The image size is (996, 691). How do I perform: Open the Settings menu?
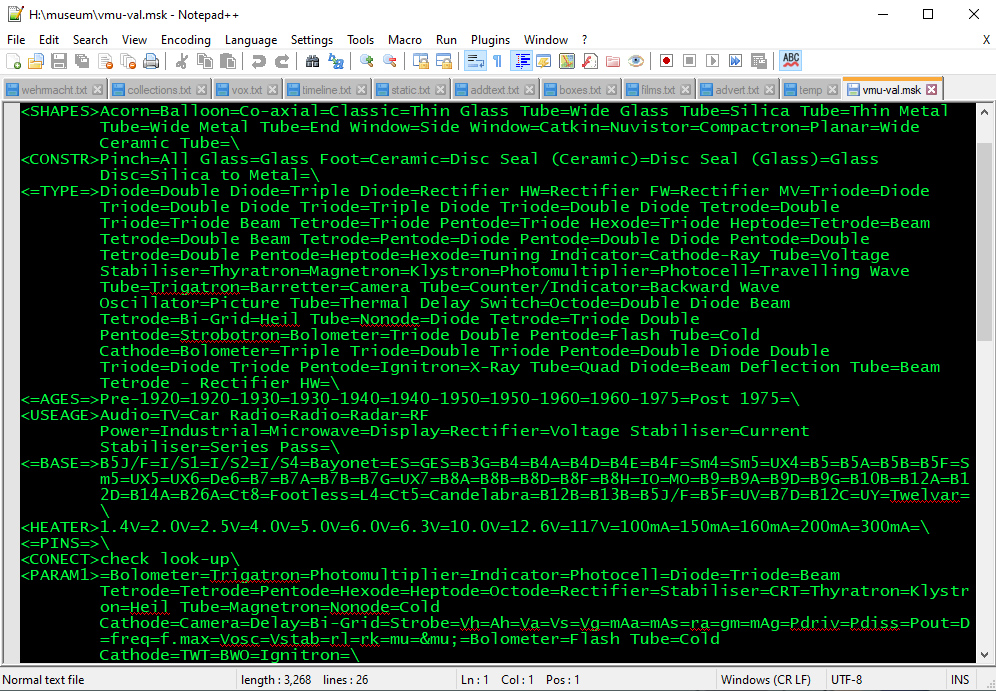[x=312, y=40]
